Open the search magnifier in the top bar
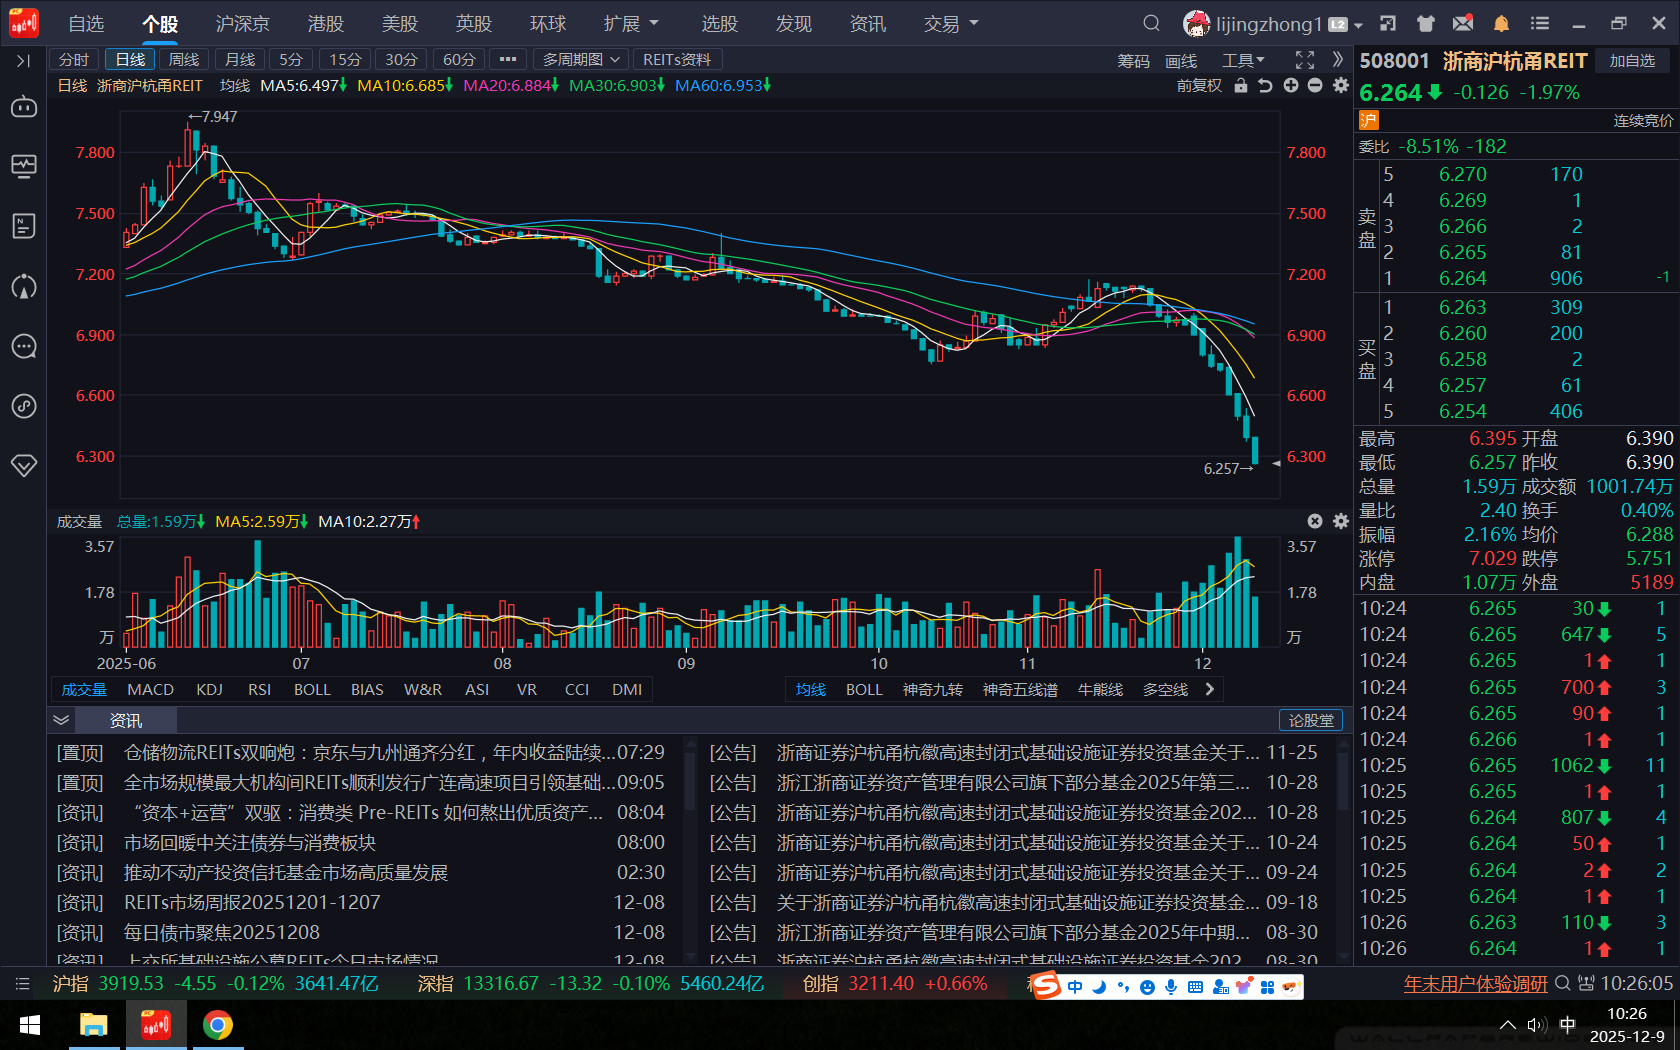 (x=1152, y=23)
